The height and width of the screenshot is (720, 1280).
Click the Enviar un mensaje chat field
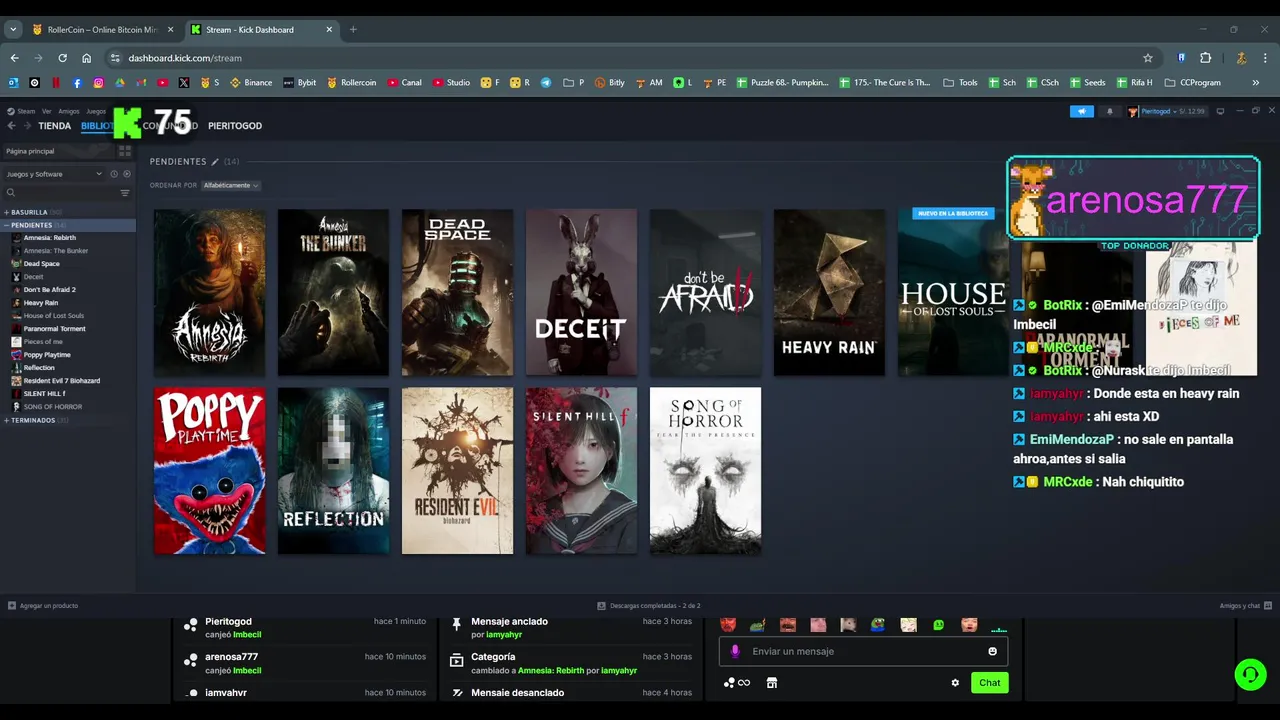863,651
